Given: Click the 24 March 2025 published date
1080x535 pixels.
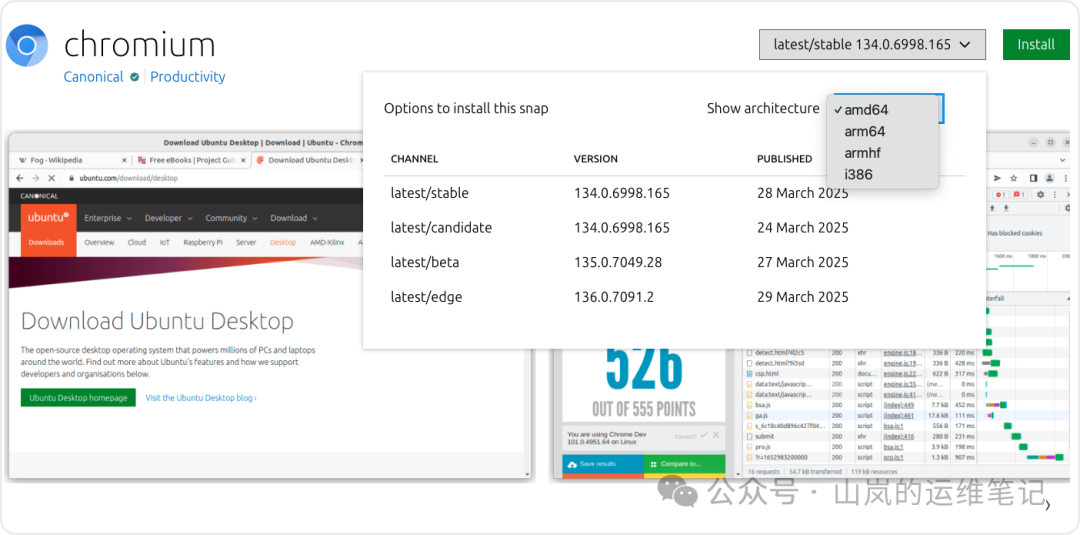Looking at the screenshot, I should point(802,228).
